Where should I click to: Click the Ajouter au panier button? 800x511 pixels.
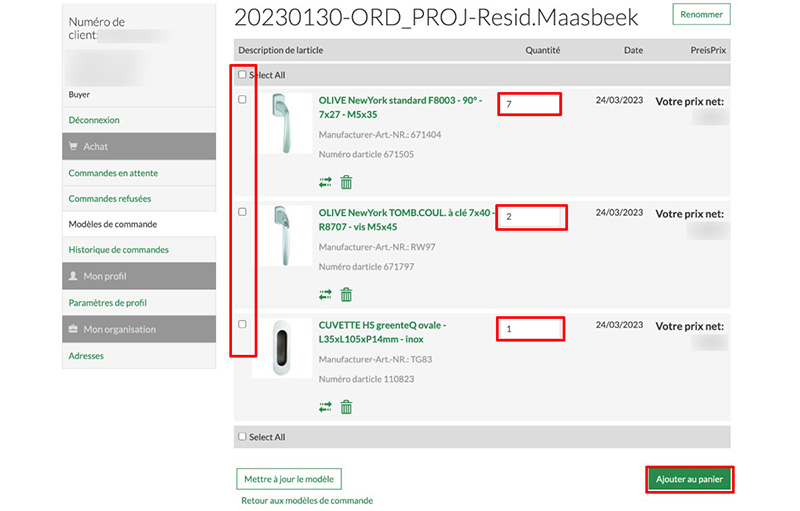(x=690, y=479)
